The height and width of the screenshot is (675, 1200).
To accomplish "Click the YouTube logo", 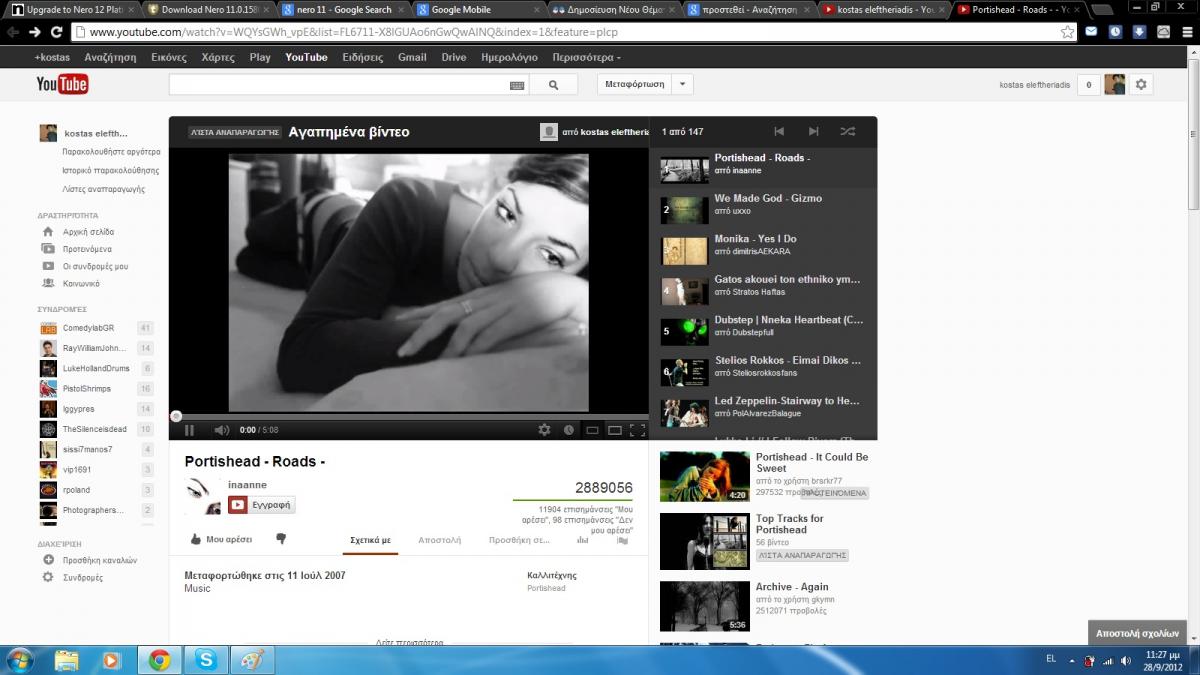I will pyautogui.click(x=62, y=84).
